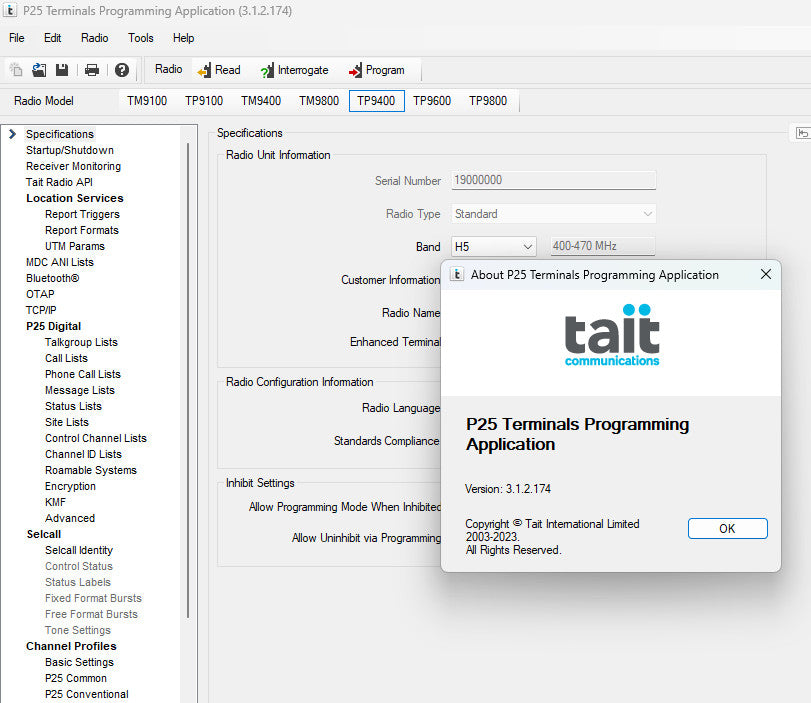
Task: Select the TM9800 radio model
Action: tap(319, 100)
